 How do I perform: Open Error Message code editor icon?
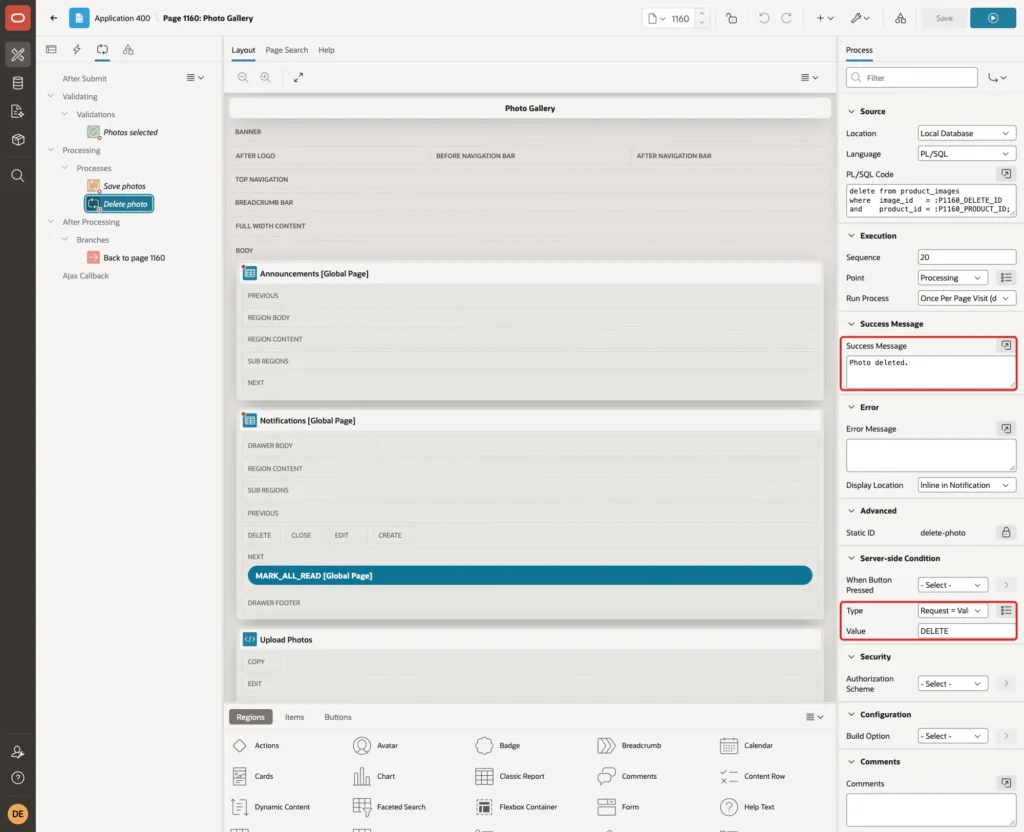tap(1006, 428)
